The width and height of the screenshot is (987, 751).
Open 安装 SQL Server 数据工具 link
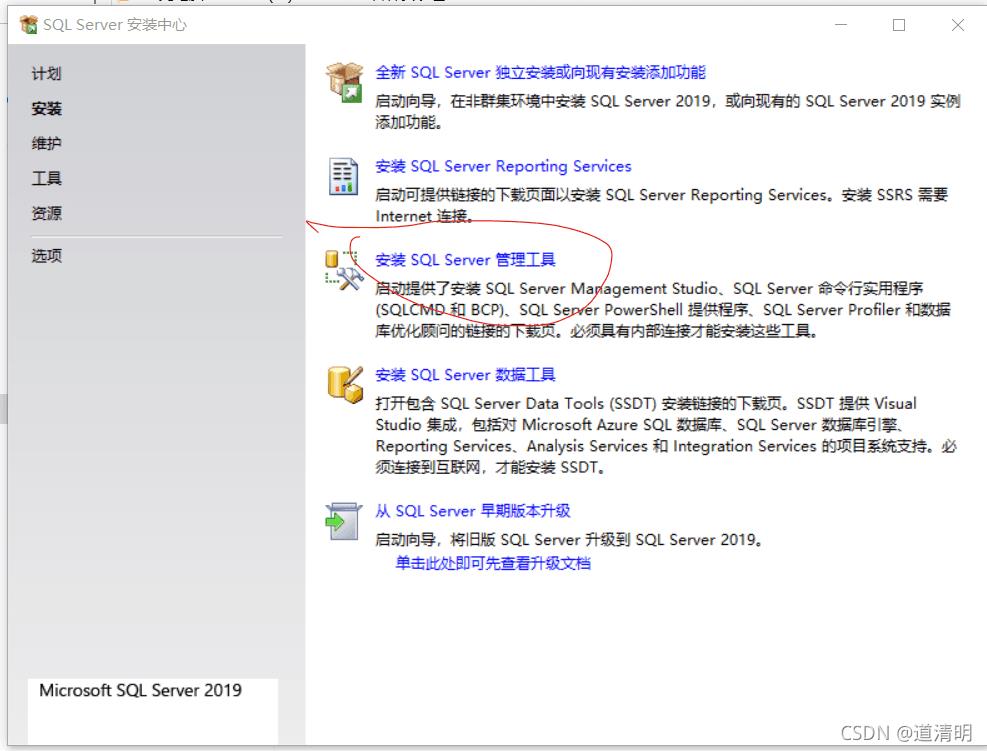[x=465, y=375]
